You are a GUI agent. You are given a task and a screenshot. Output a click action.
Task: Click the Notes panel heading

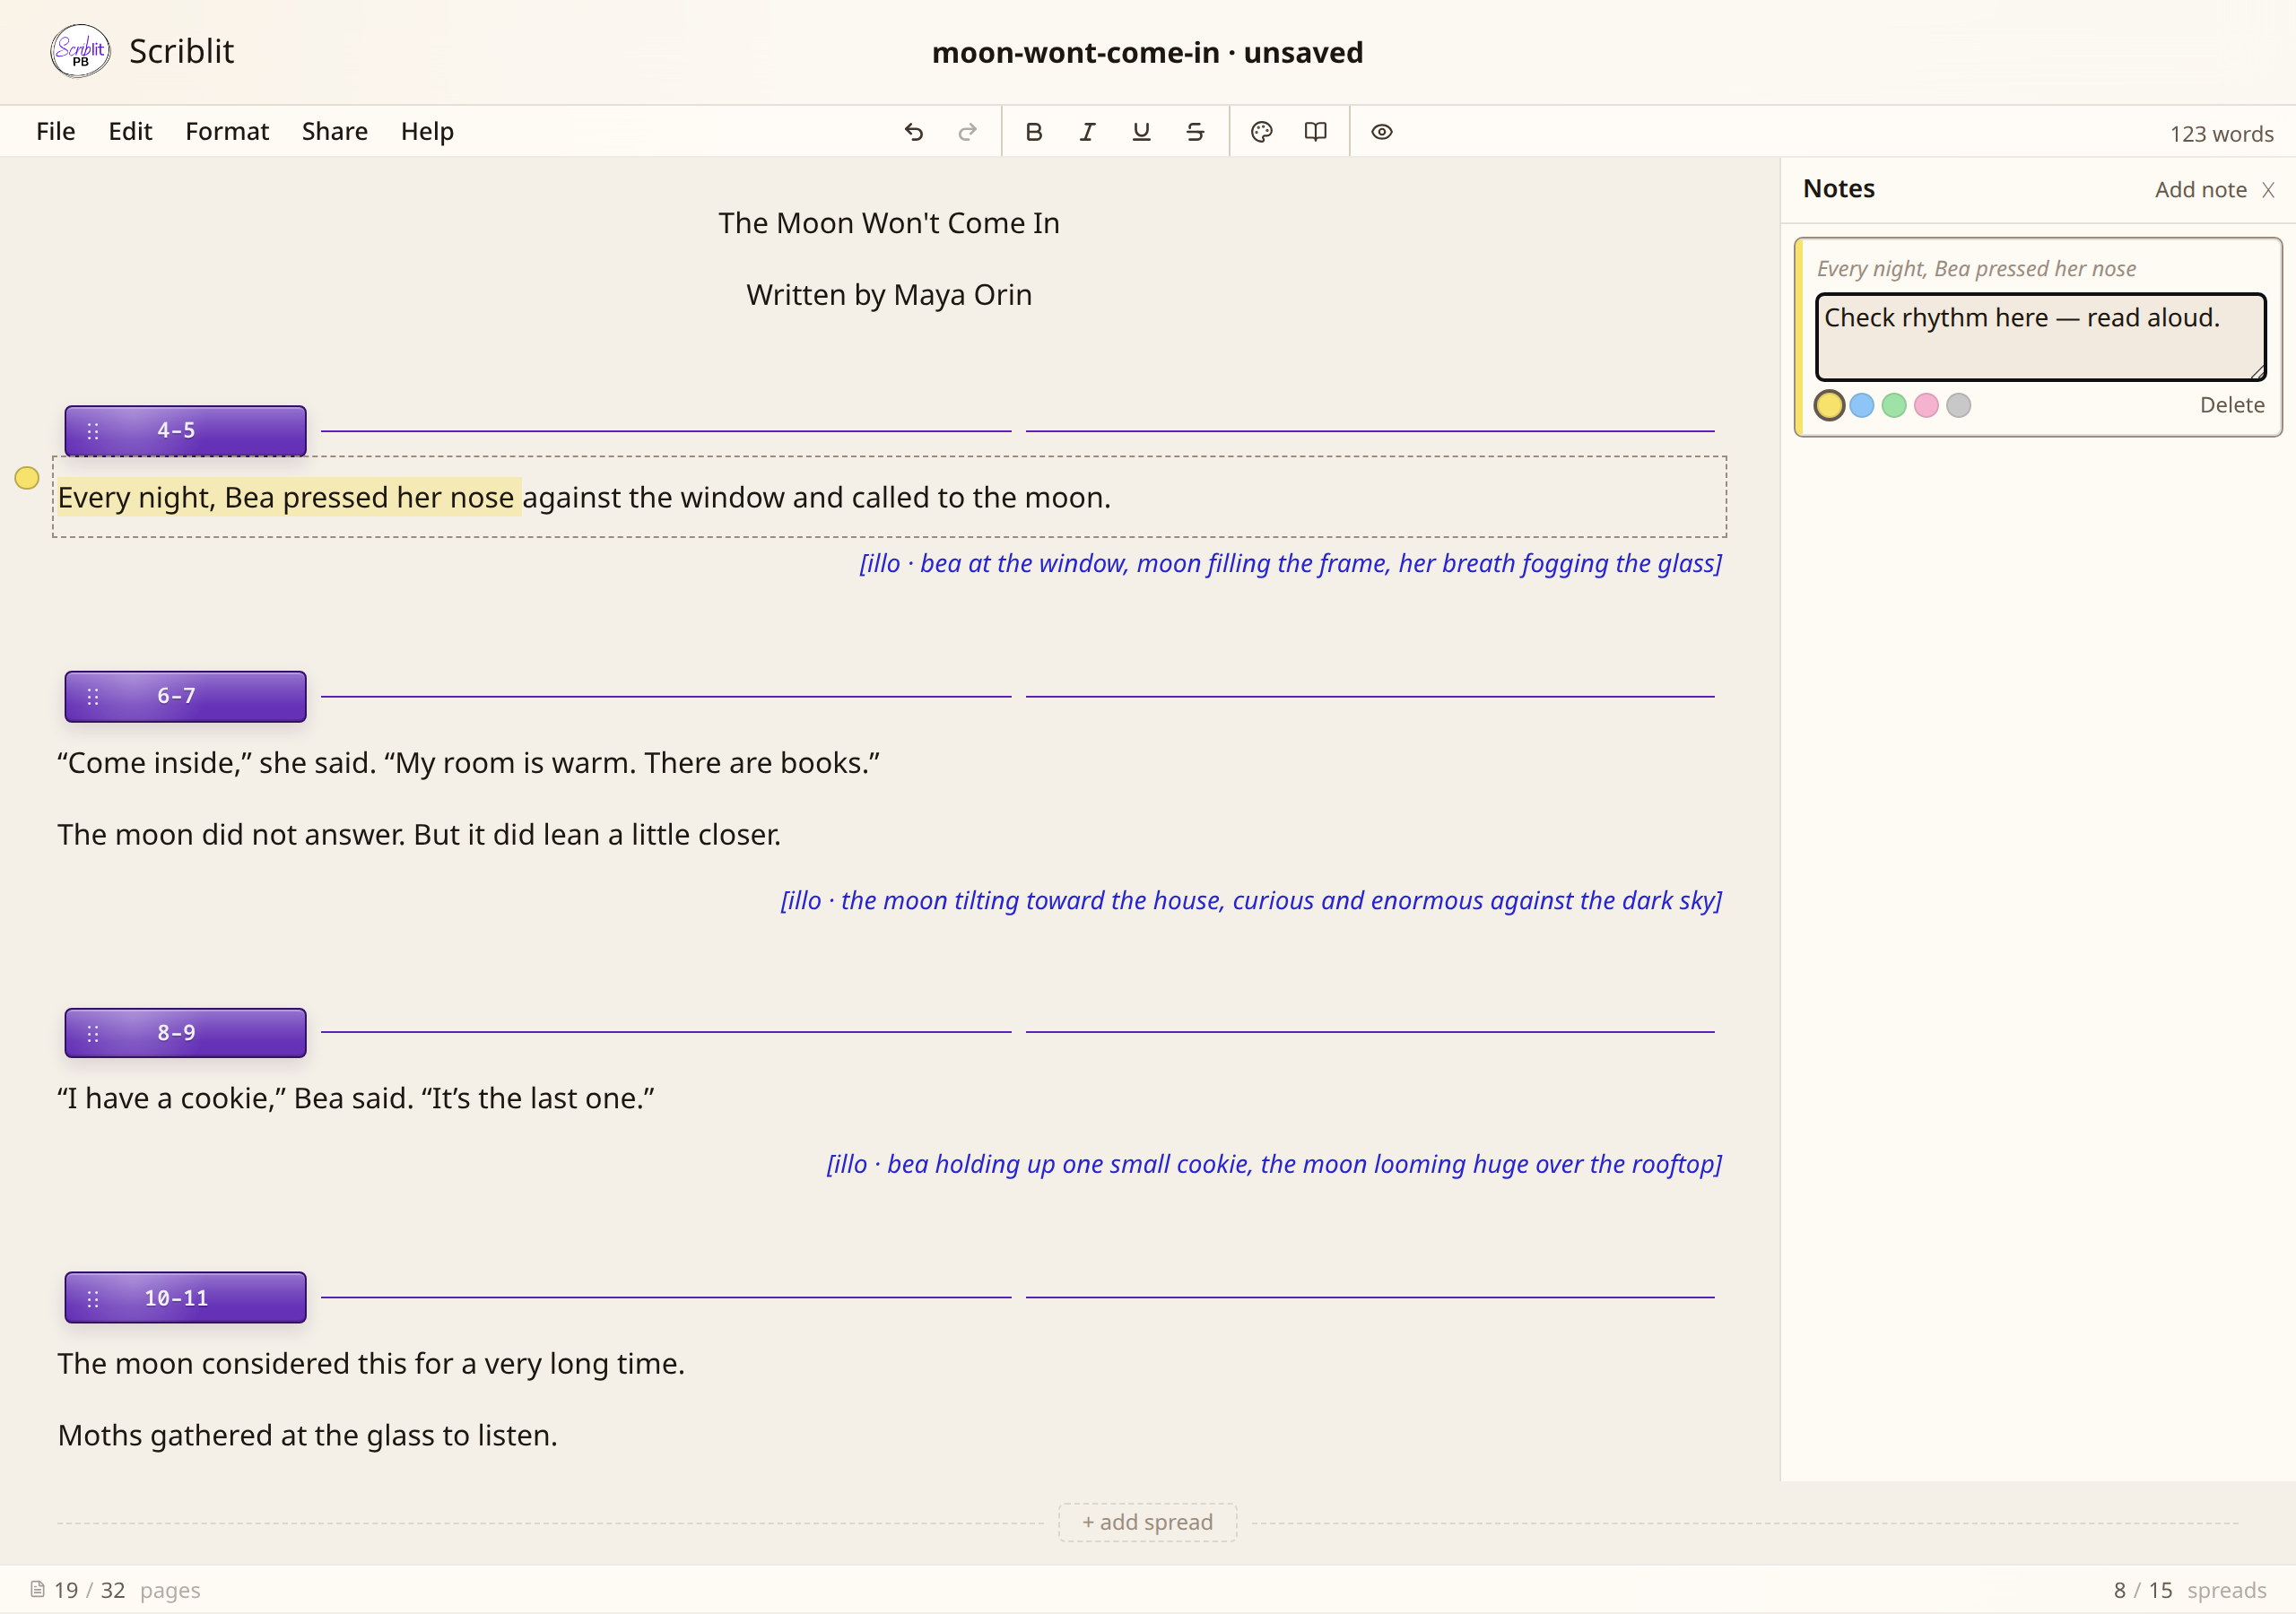(1838, 189)
